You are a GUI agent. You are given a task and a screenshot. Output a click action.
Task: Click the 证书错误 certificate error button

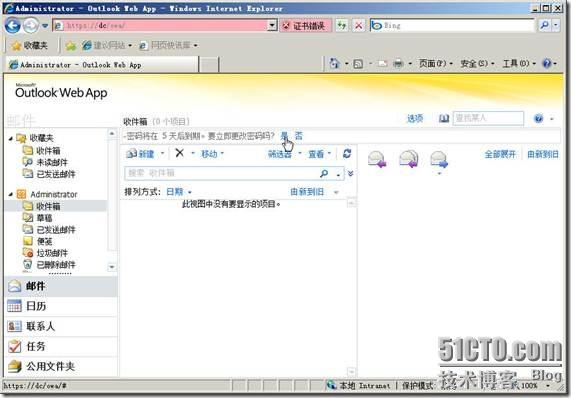[306, 25]
